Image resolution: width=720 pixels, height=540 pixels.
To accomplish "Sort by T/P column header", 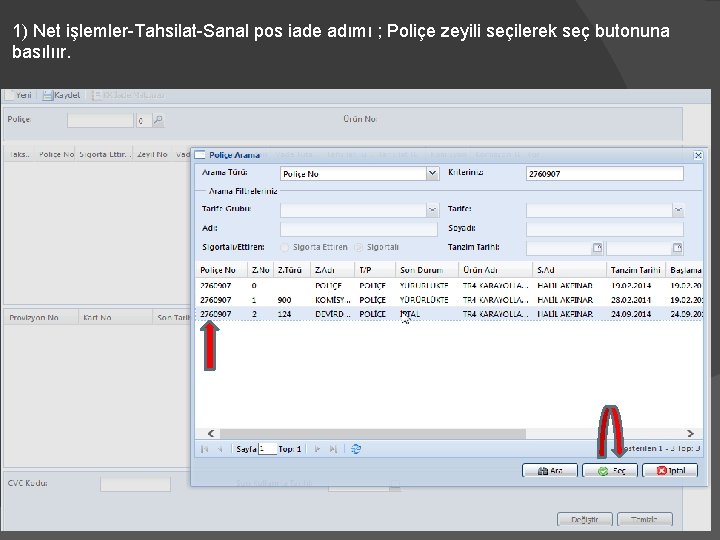I will 375,270.
